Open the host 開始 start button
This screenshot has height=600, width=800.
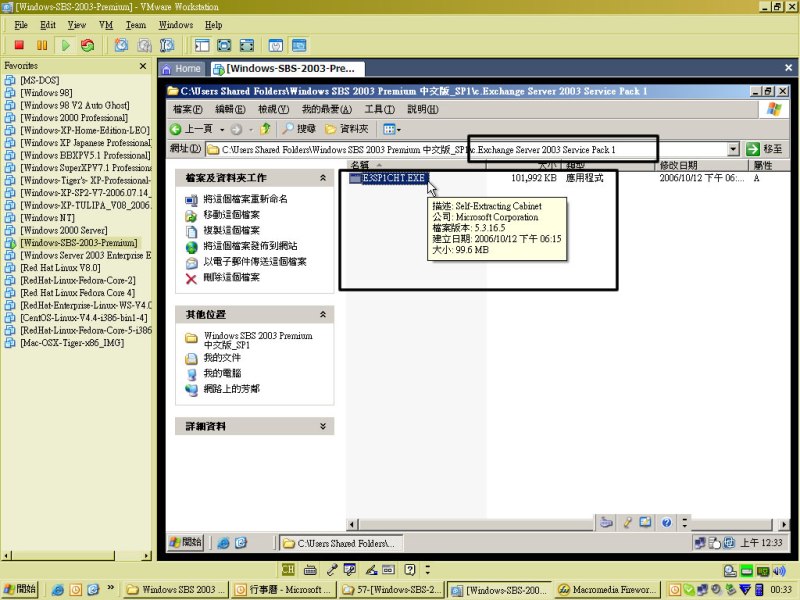20,589
